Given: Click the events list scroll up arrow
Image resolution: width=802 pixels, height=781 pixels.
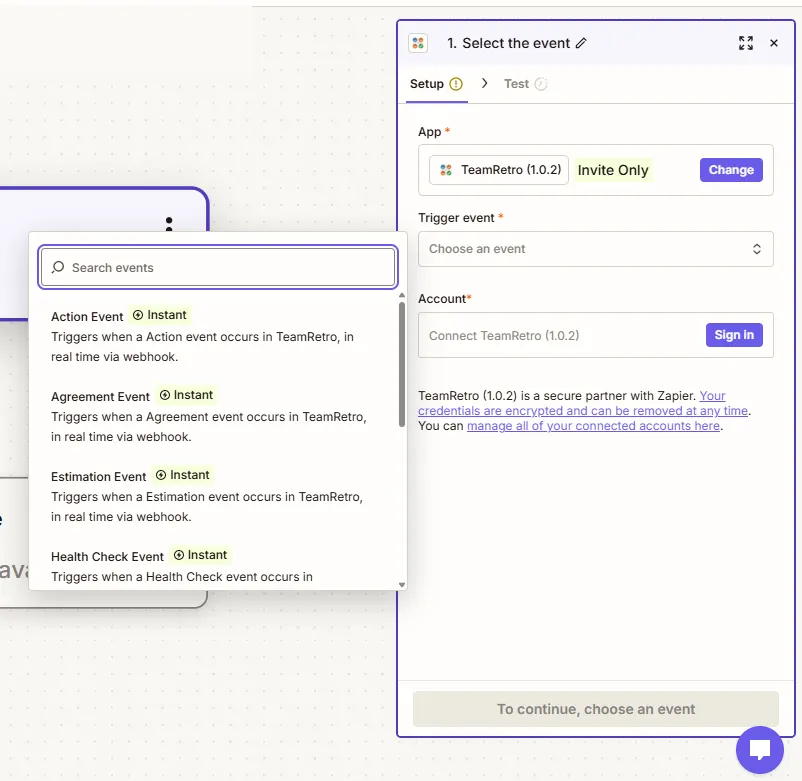Looking at the screenshot, I should pos(402,295).
